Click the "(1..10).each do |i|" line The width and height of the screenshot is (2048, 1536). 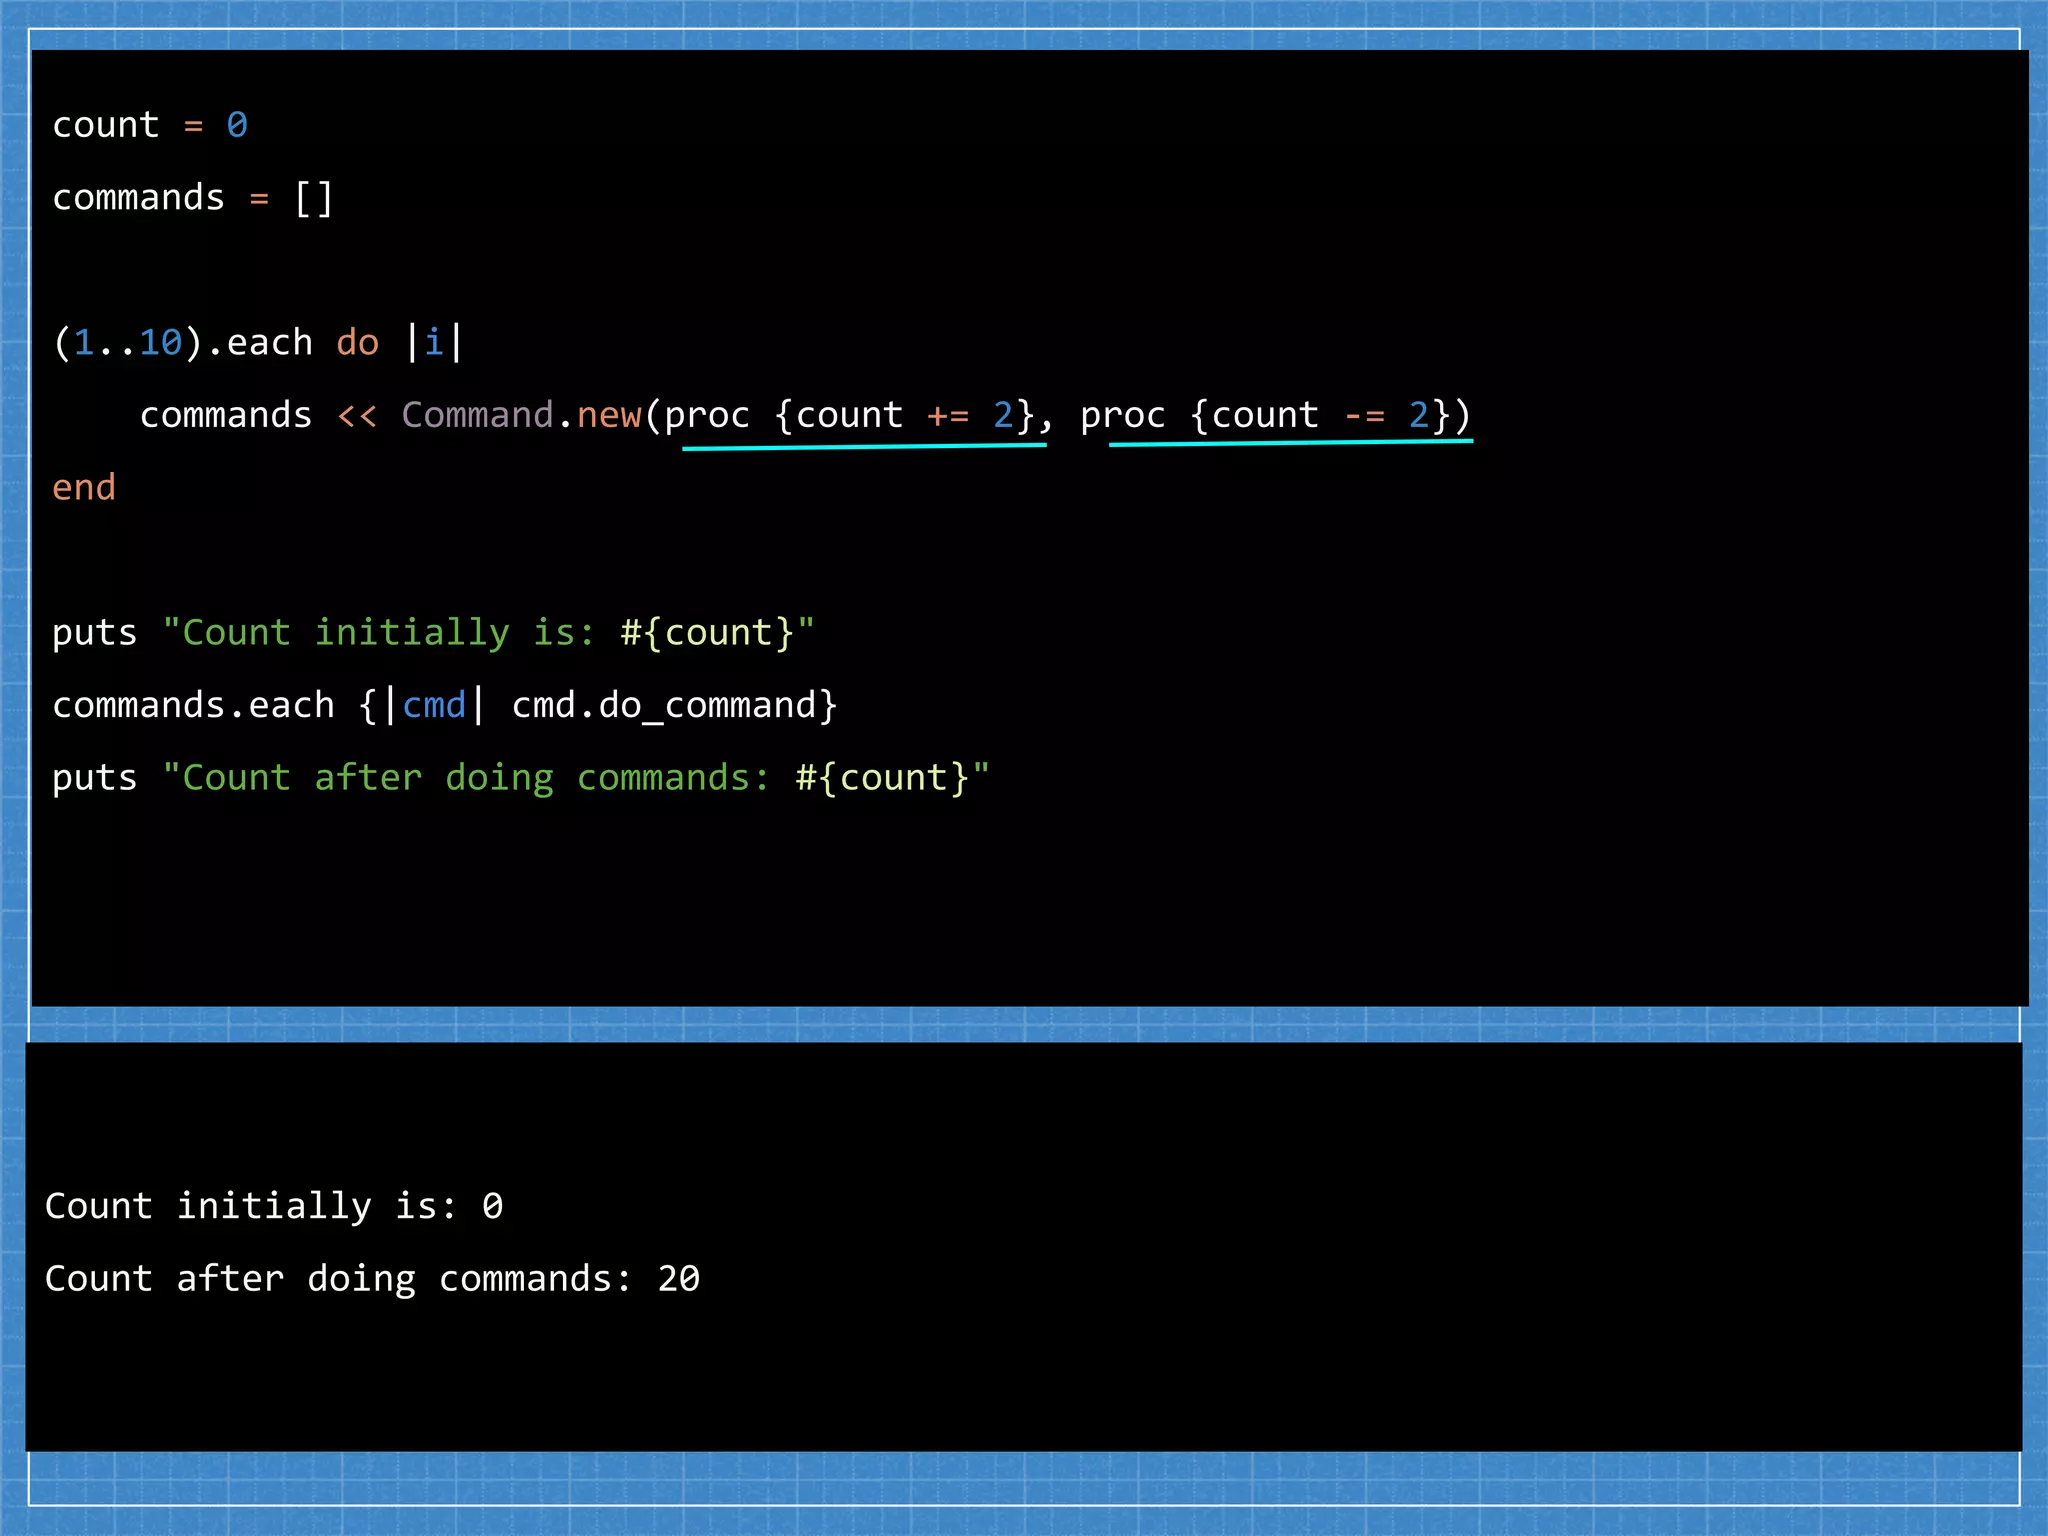coord(257,343)
